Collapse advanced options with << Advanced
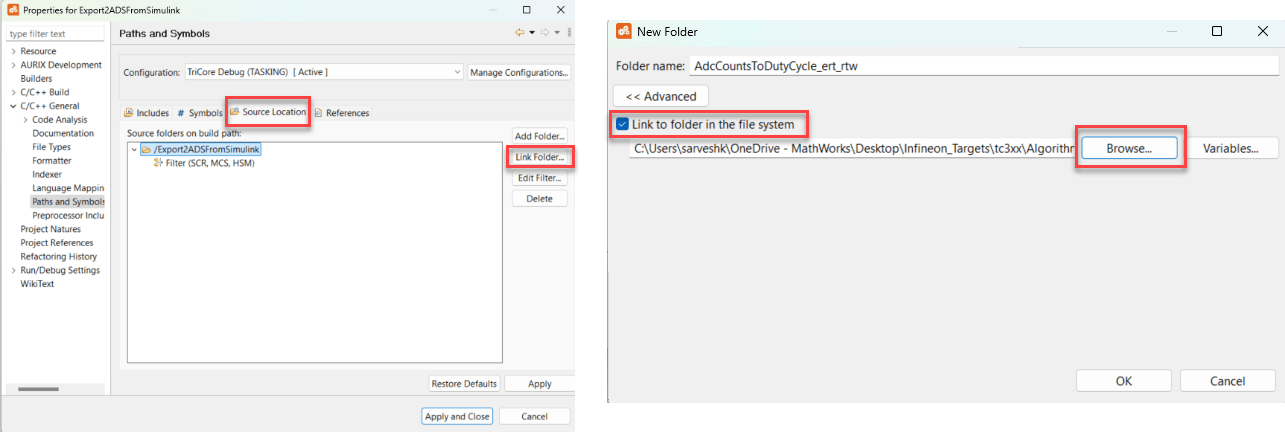Screen dimensions: 1285x432 click(661, 96)
